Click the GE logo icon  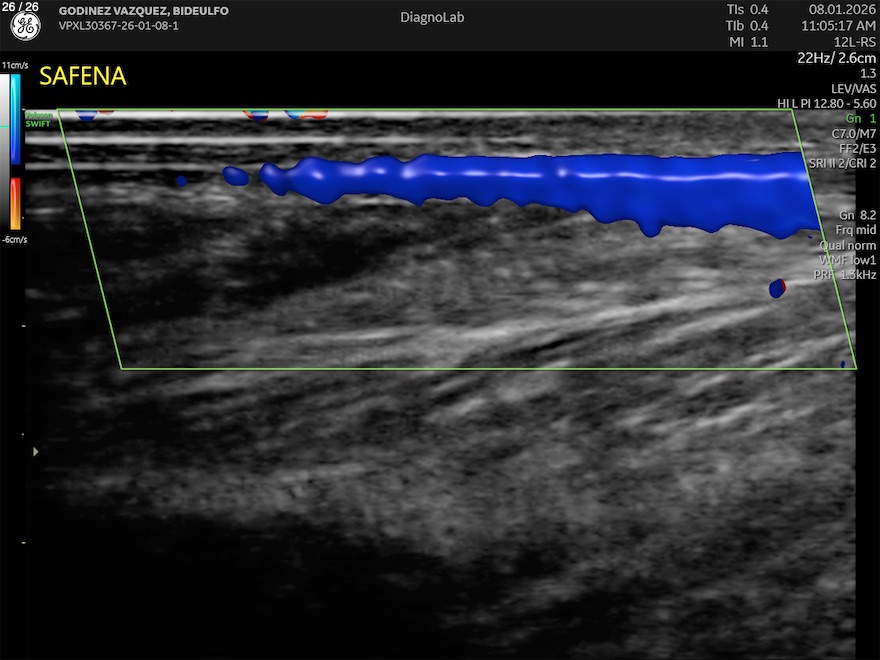(24, 27)
